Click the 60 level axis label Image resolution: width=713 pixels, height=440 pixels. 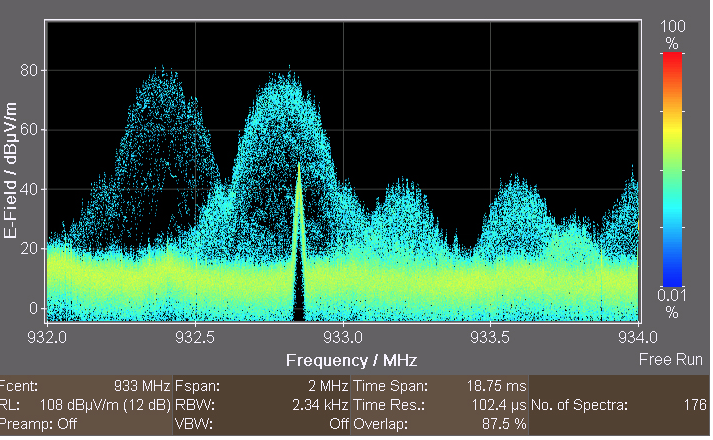29,130
